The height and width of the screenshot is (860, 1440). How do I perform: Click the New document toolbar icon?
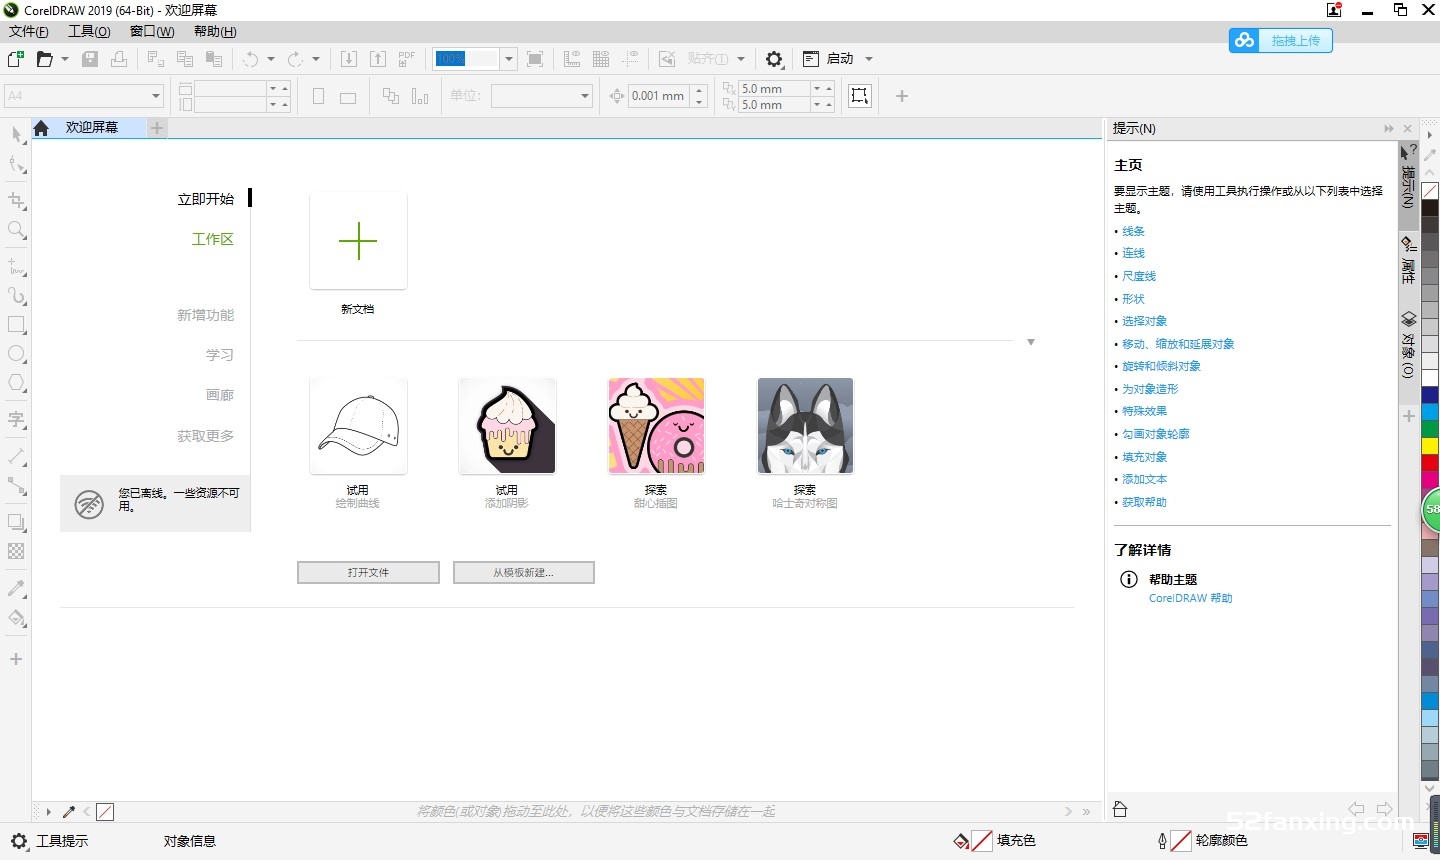click(15, 59)
